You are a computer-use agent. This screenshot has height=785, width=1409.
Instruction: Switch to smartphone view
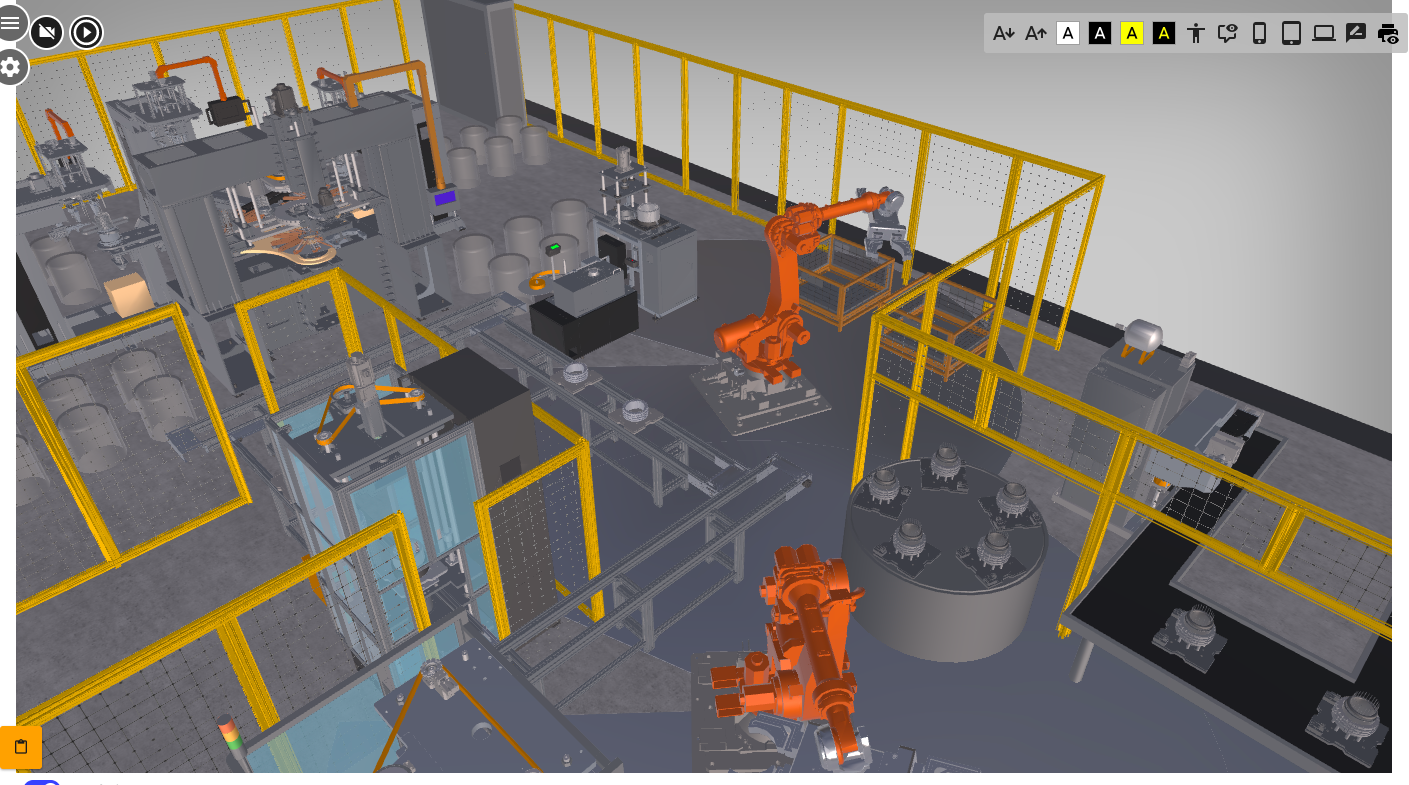pos(1260,33)
